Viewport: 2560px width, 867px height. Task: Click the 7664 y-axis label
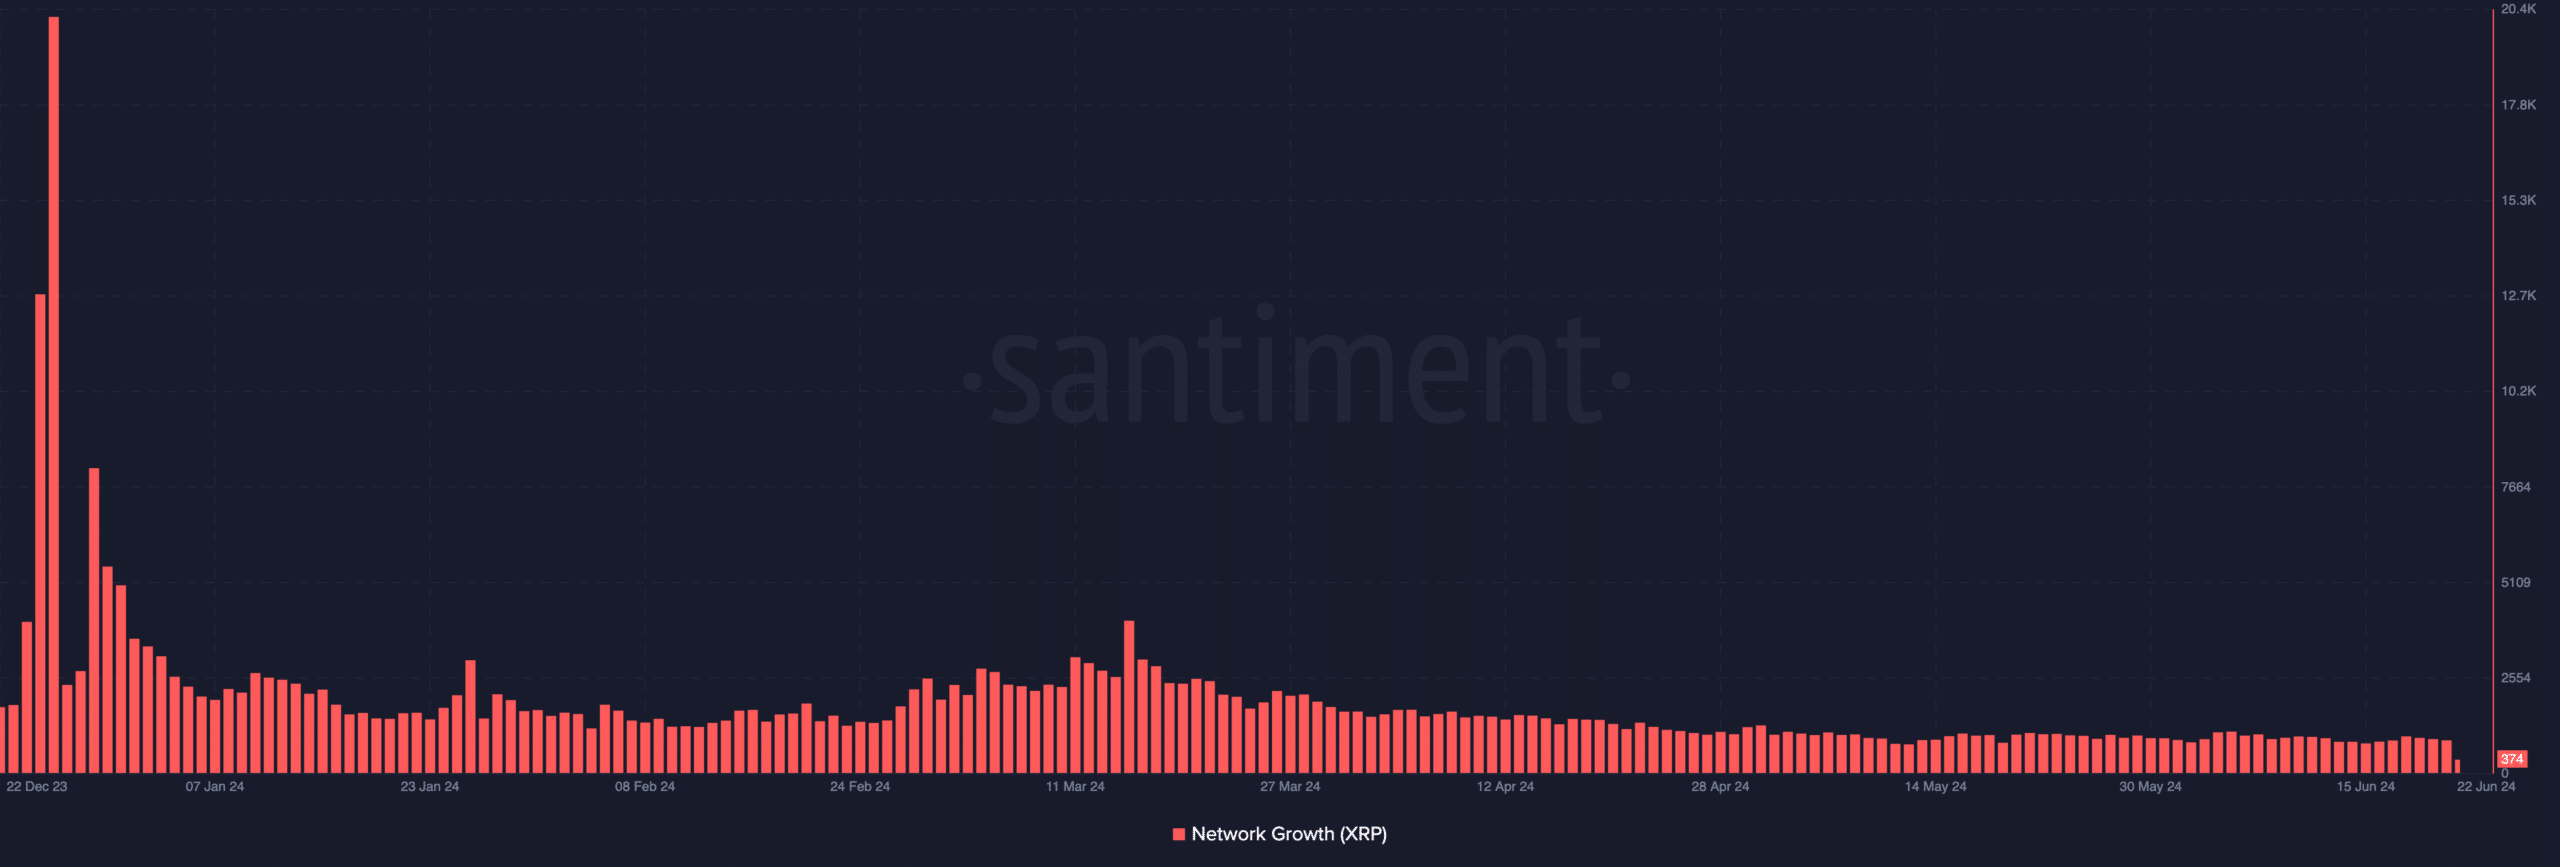click(2515, 487)
